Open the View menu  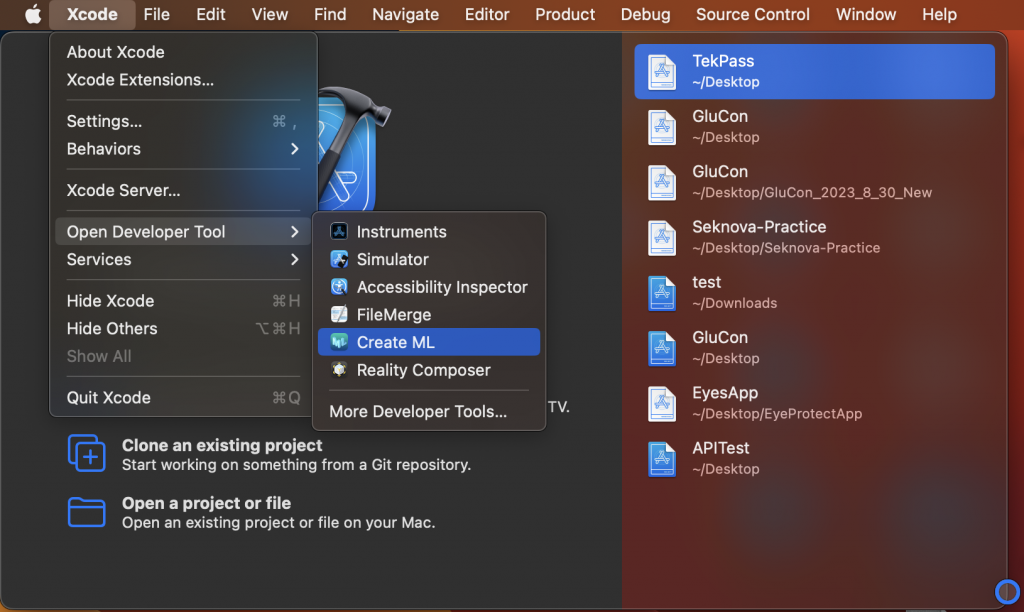click(x=270, y=14)
